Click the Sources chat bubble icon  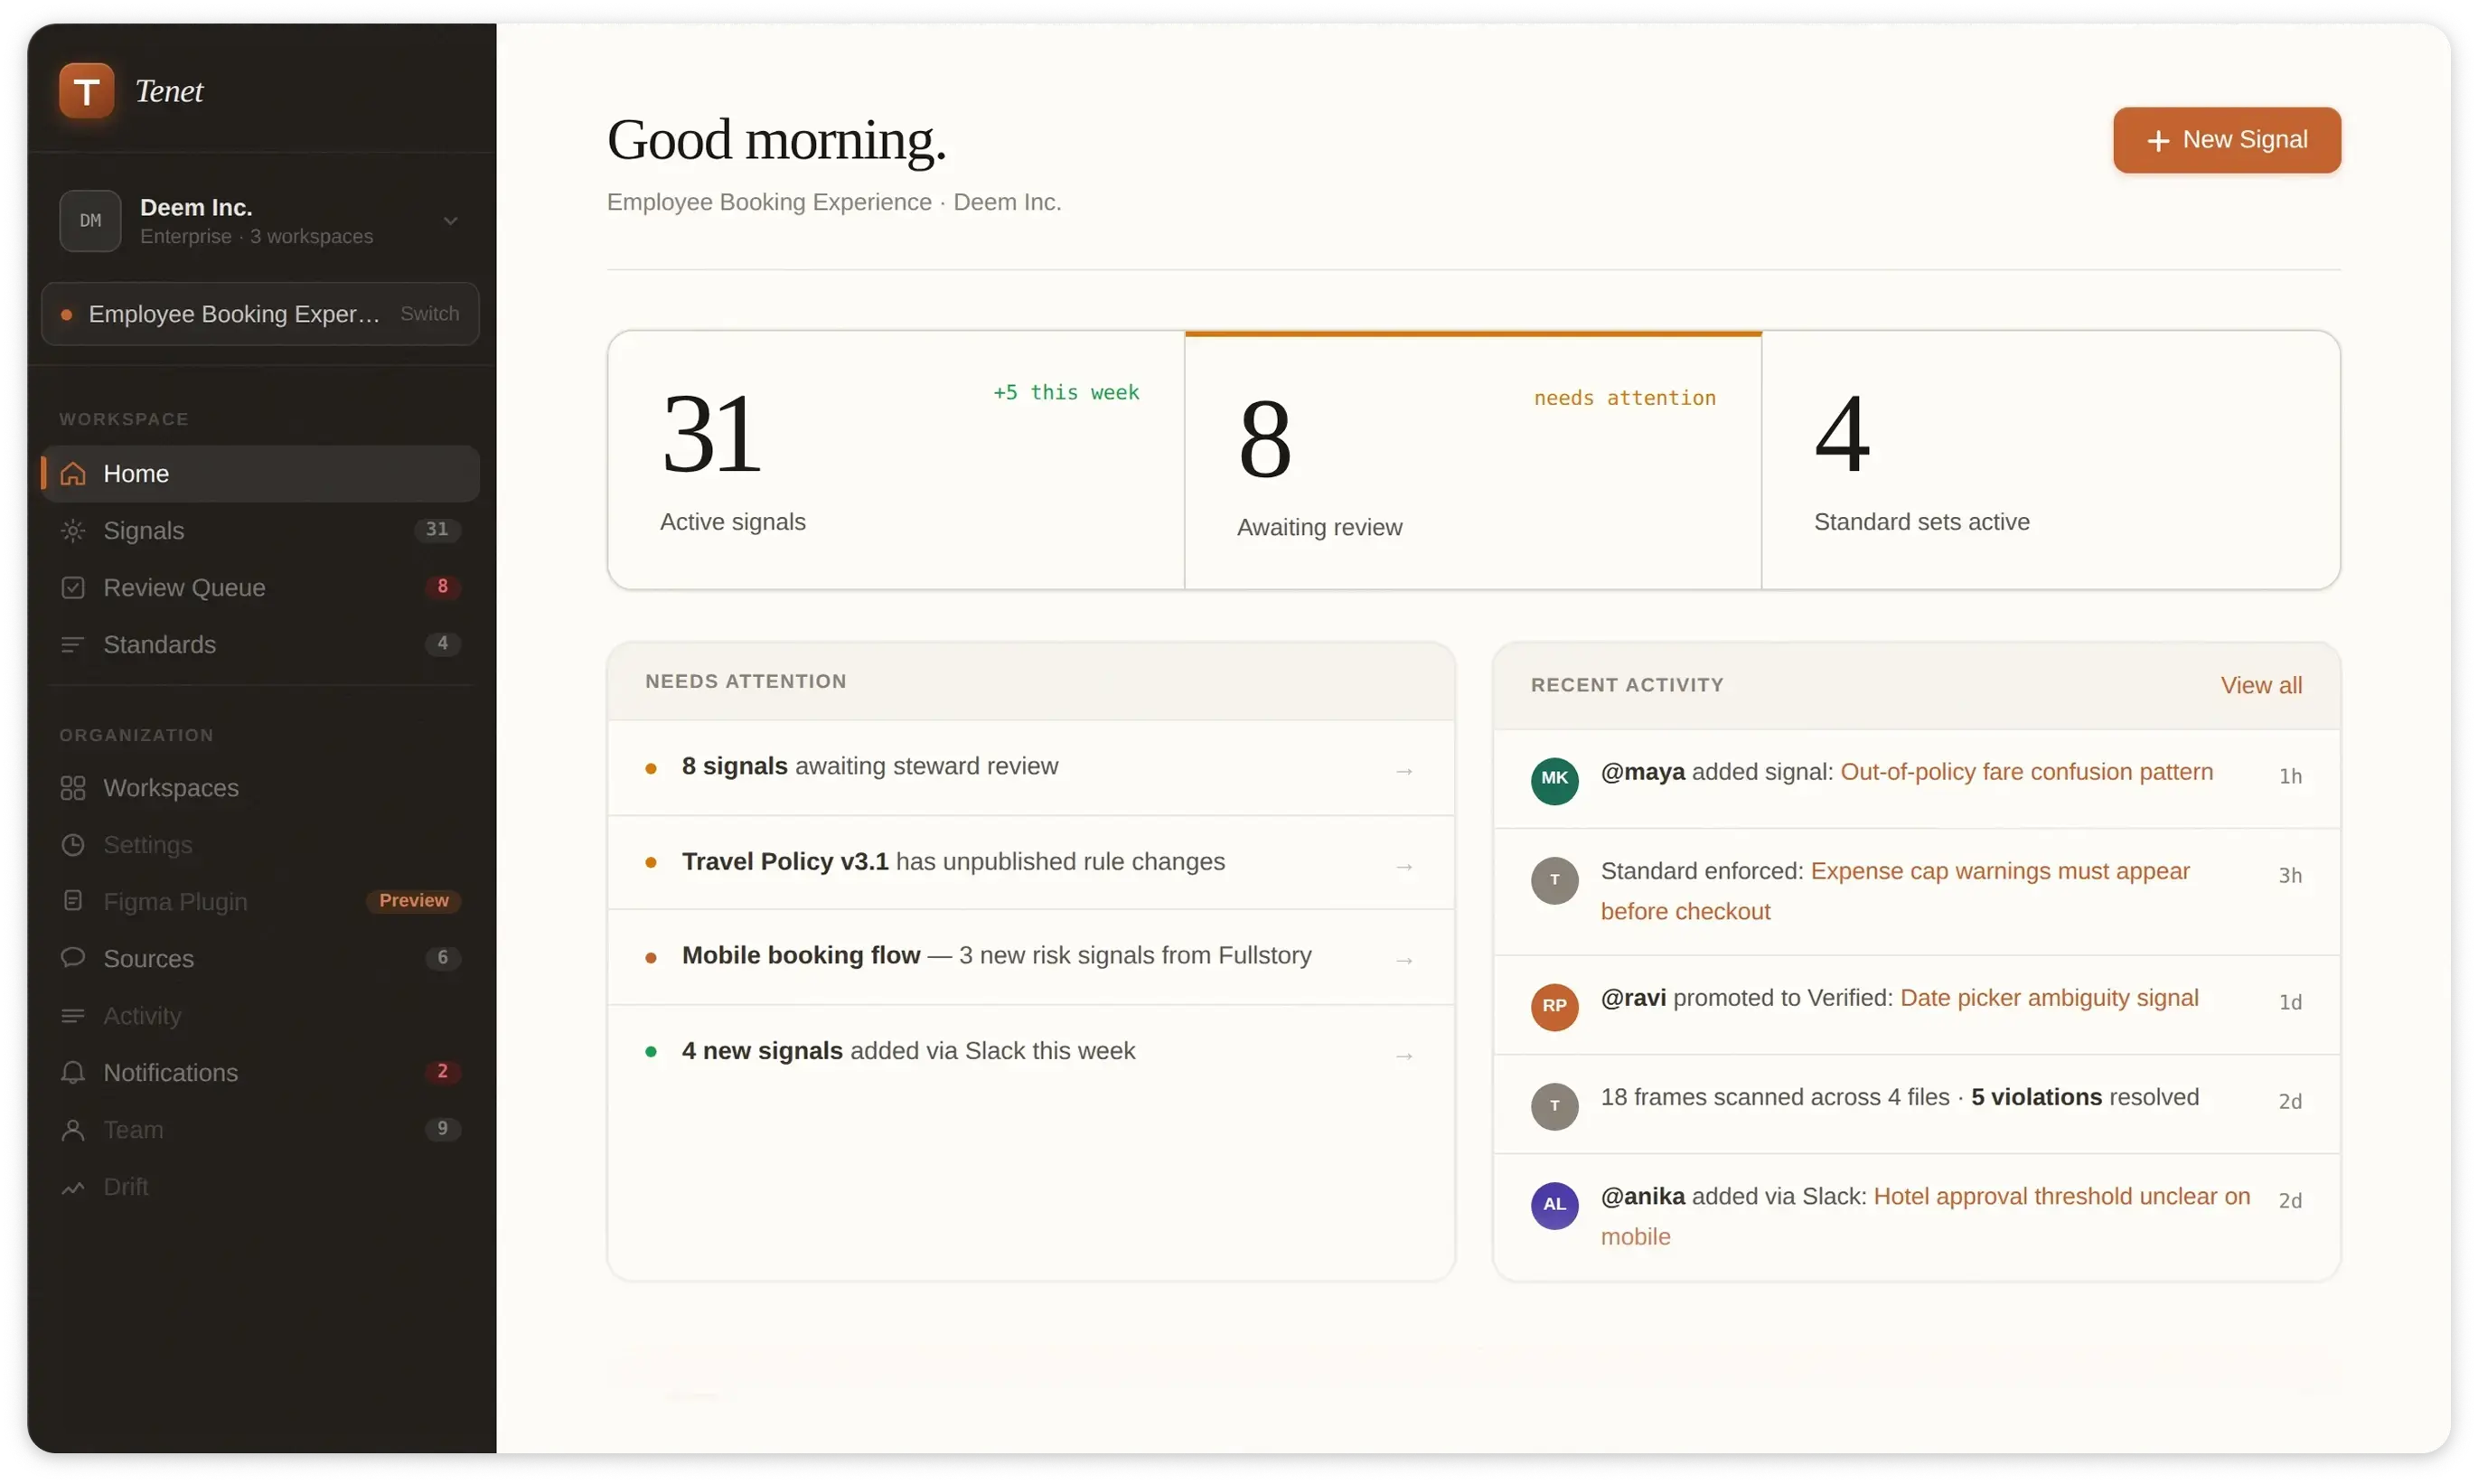tap(73, 958)
